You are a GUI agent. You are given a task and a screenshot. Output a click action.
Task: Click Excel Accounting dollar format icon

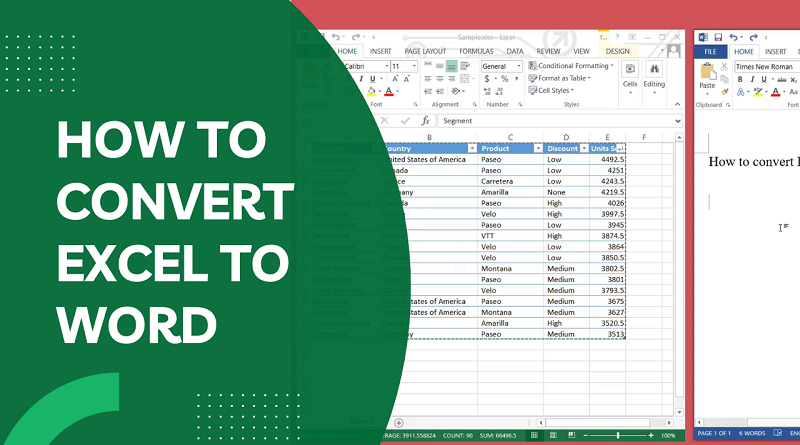[x=487, y=79]
